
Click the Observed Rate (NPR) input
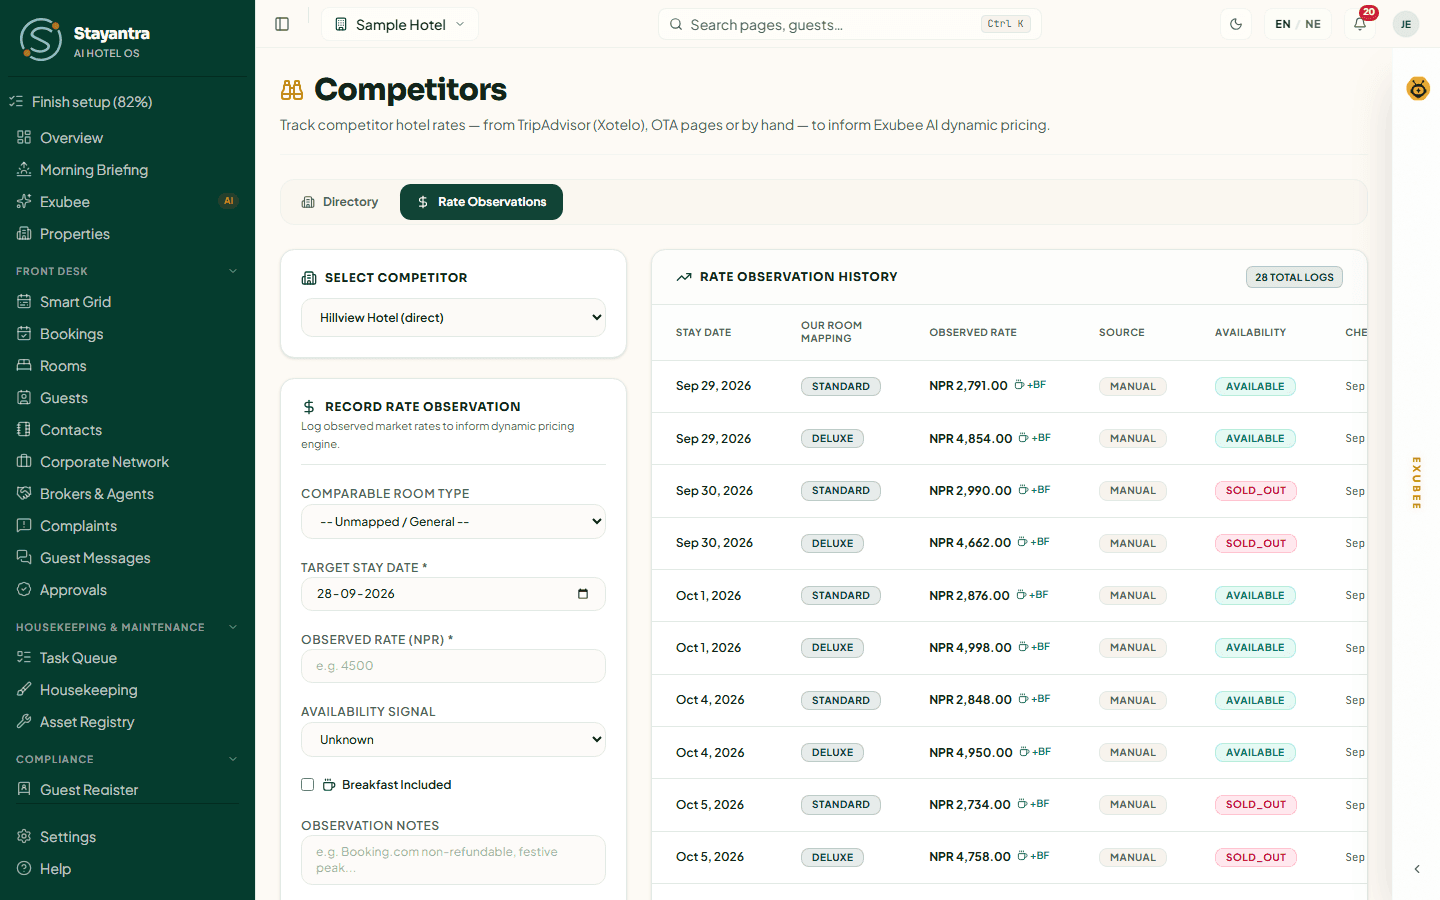click(x=453, y=666)
